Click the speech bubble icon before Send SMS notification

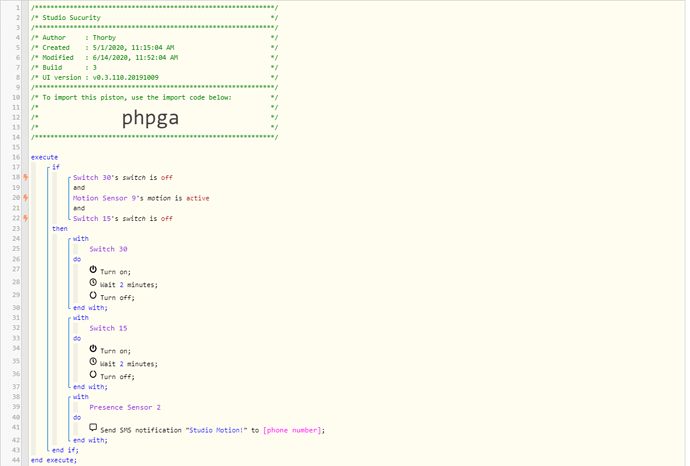tap(93, 427)
